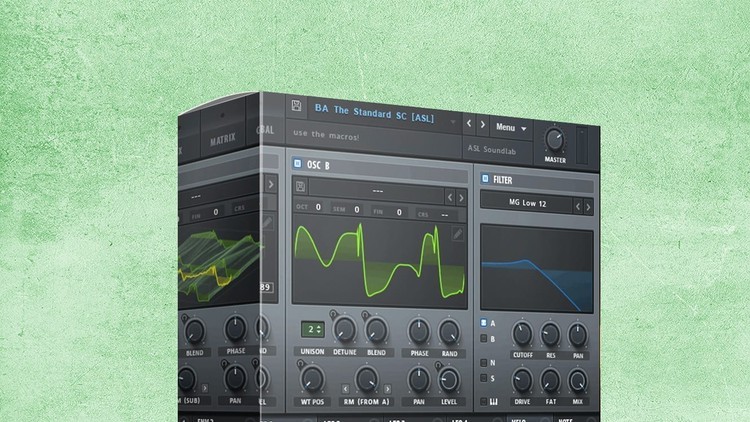750x422 pixels.
Task: Select next OSC B wavetable
Action: [x=461, y=198]
